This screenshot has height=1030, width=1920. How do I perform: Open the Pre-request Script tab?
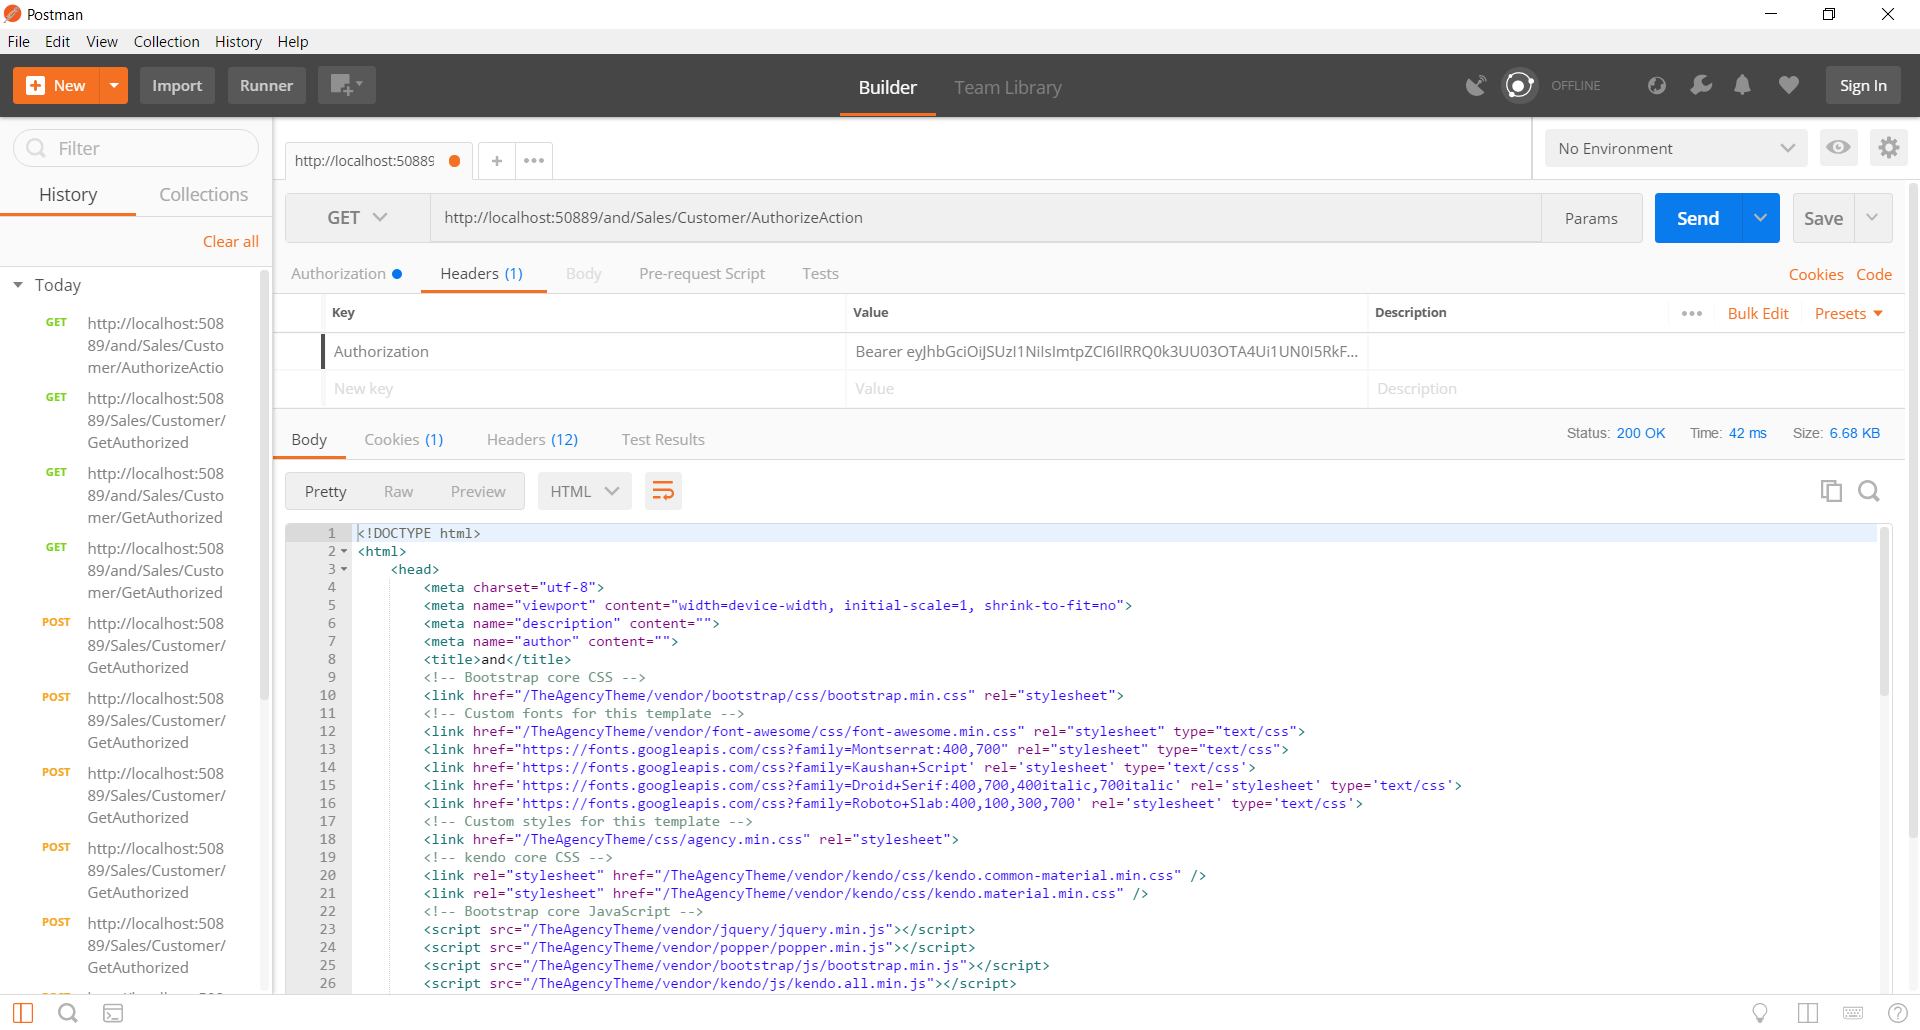(x=702, y=273)
